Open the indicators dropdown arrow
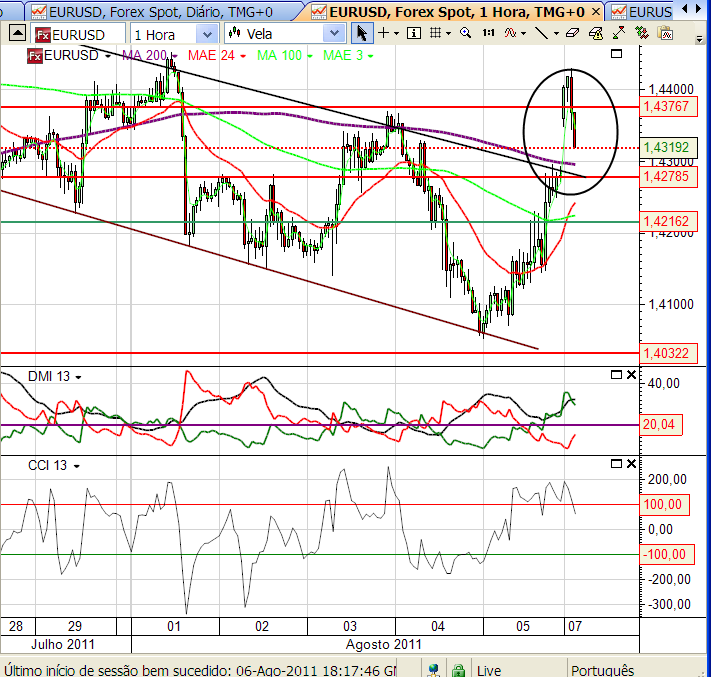Screen dimensions: 711x677 coord(524,34)
